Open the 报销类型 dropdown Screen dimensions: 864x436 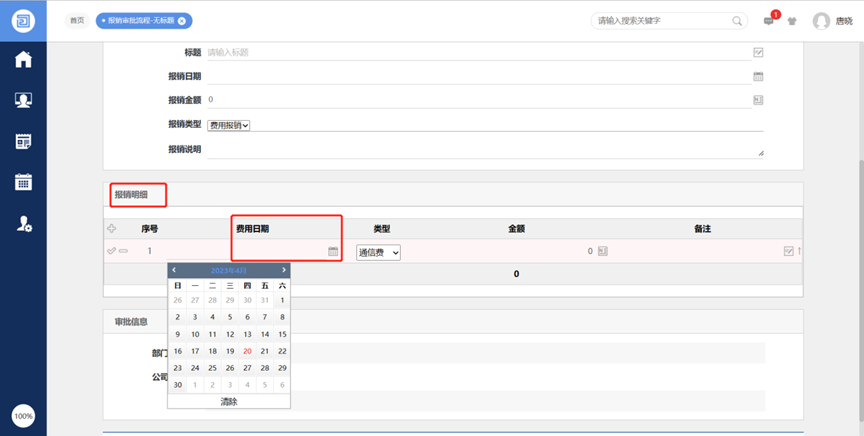tap(229, 125)
